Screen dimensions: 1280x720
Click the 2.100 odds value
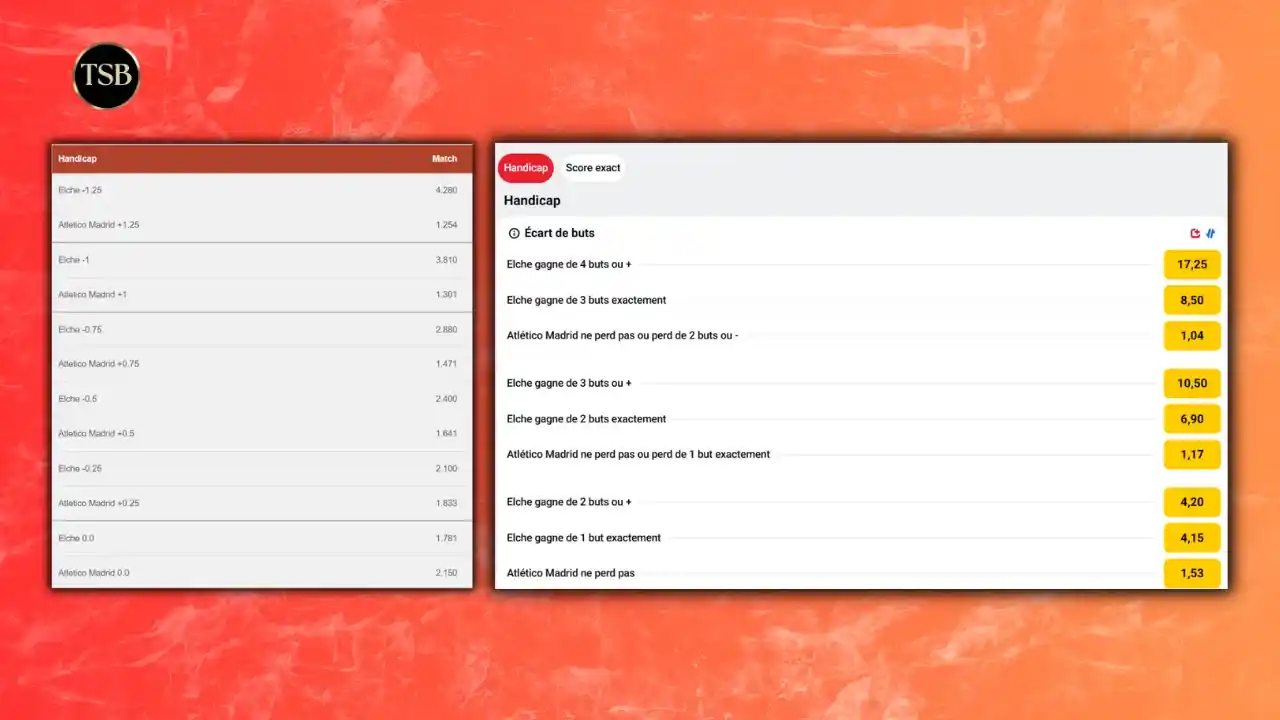[446, 468]
